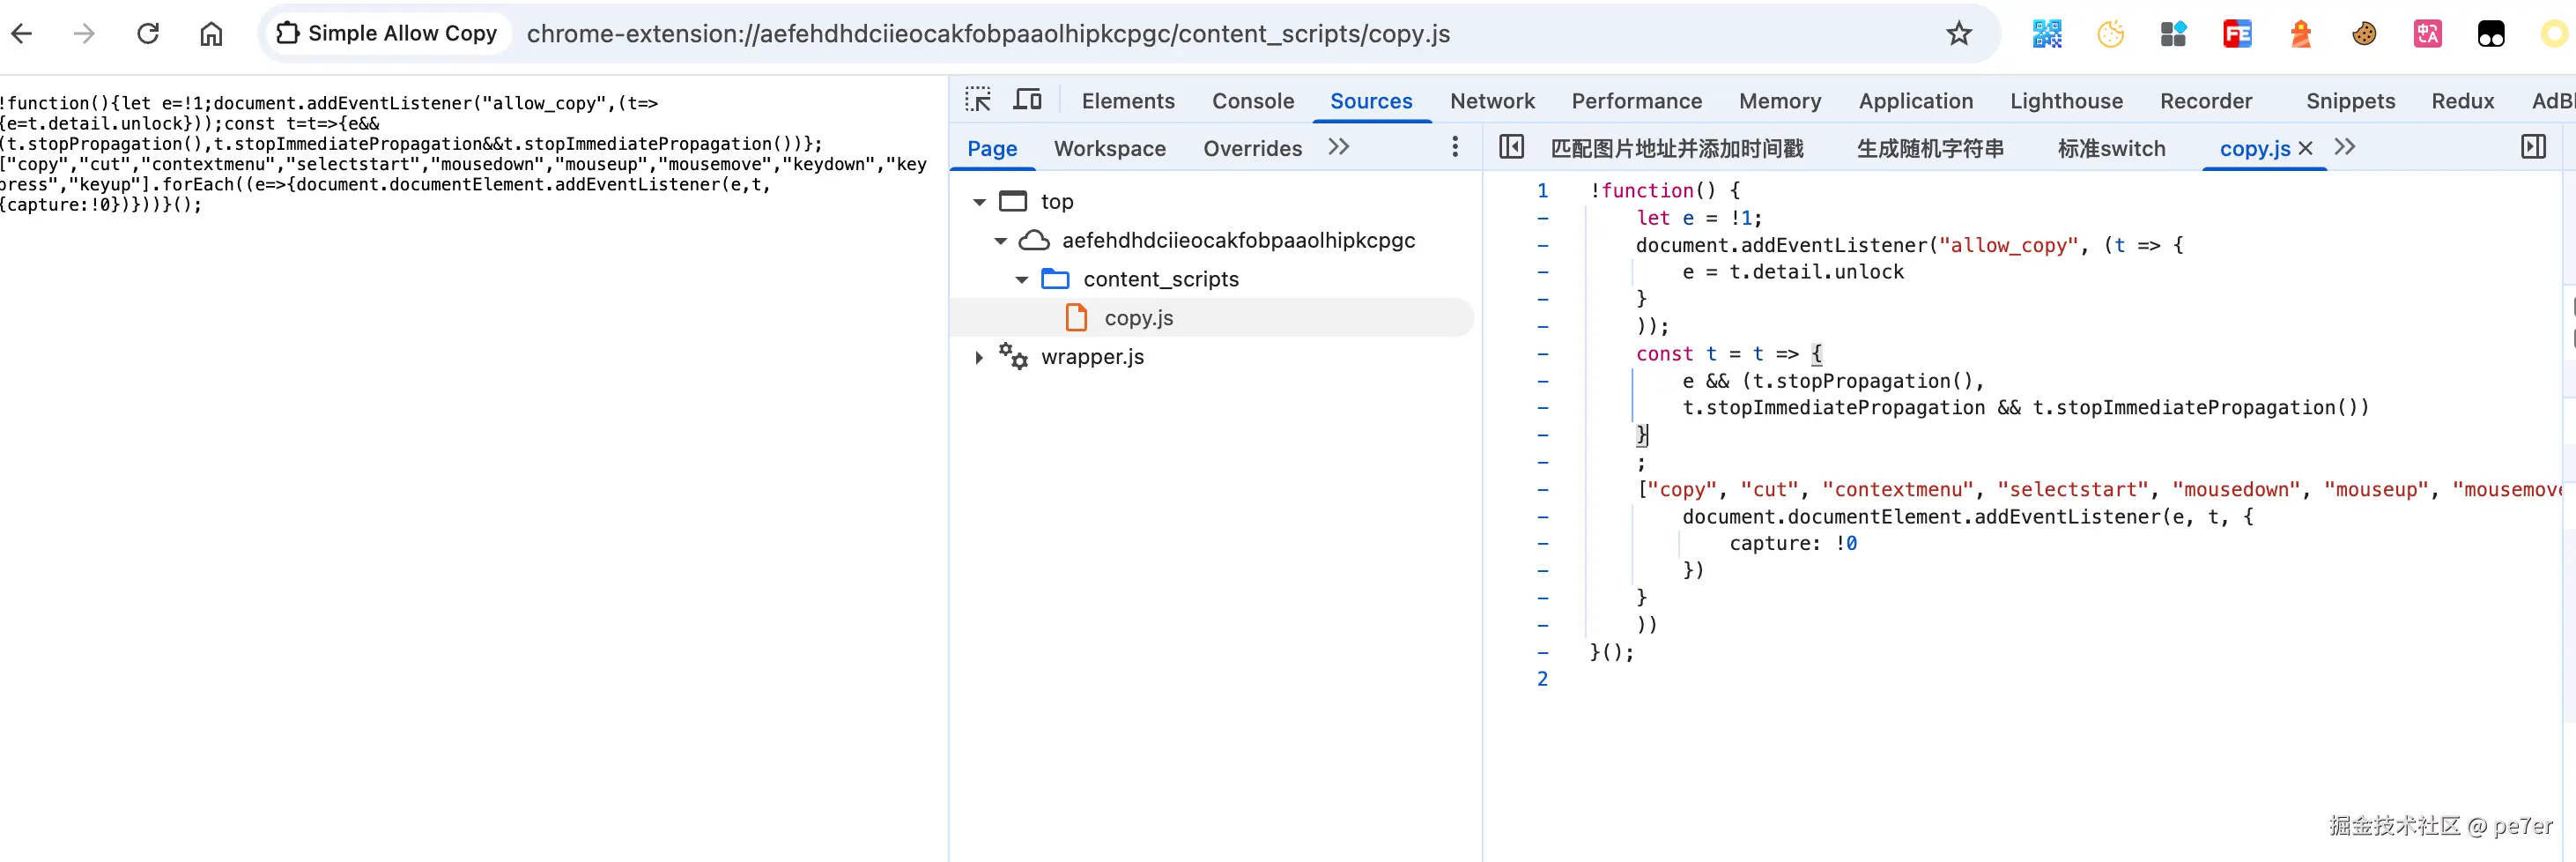The width and height of the screenshot is (2576, 862).
Task: Open the QR code extension icon
Action: (x=2047, y=34)
